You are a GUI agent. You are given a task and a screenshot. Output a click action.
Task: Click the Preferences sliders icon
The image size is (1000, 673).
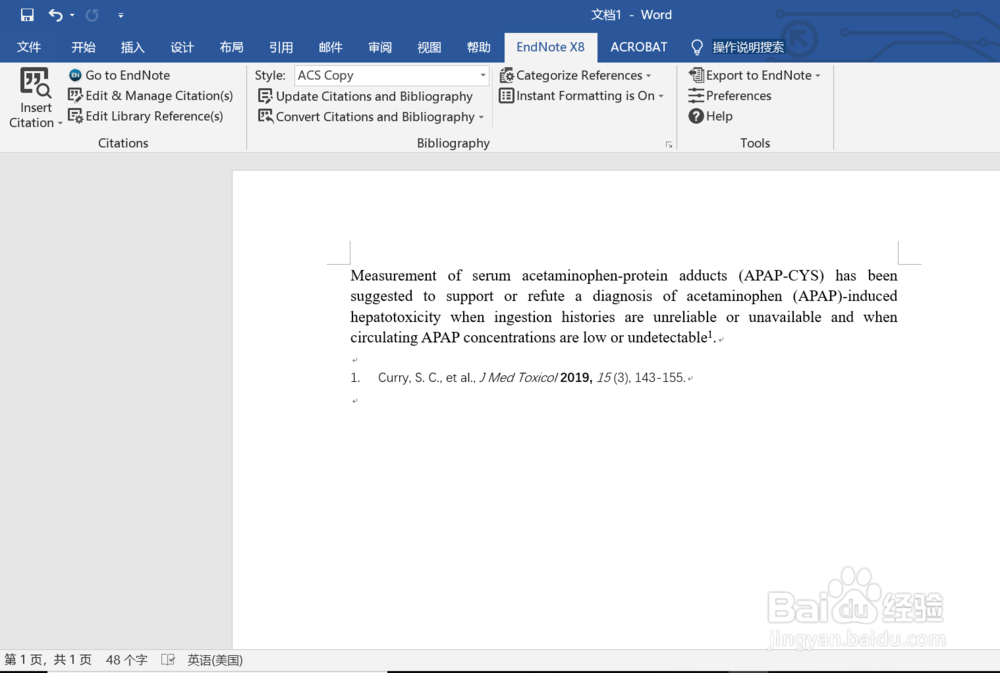point(696,96)
